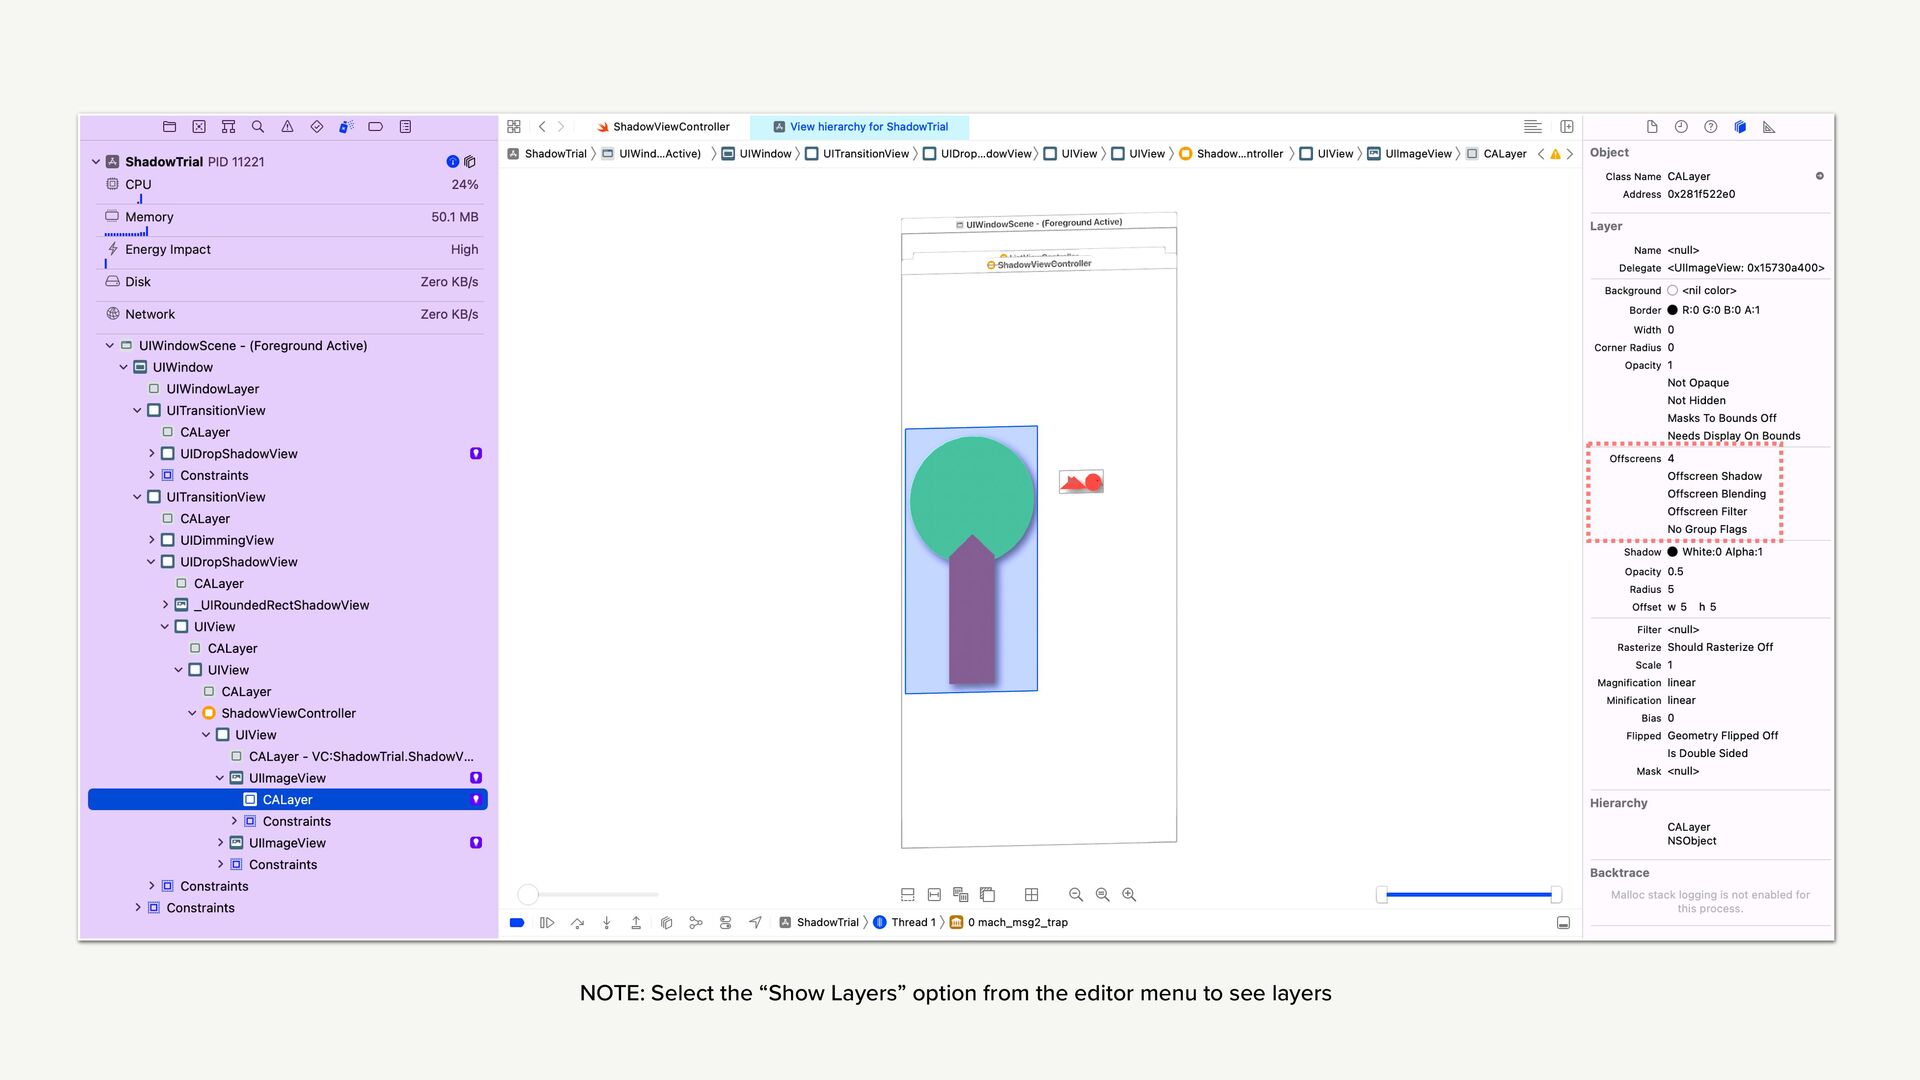Screen dimensions: 1920x1080
Task: Select the Debug navigator spray icon
Action: point(346,127)
